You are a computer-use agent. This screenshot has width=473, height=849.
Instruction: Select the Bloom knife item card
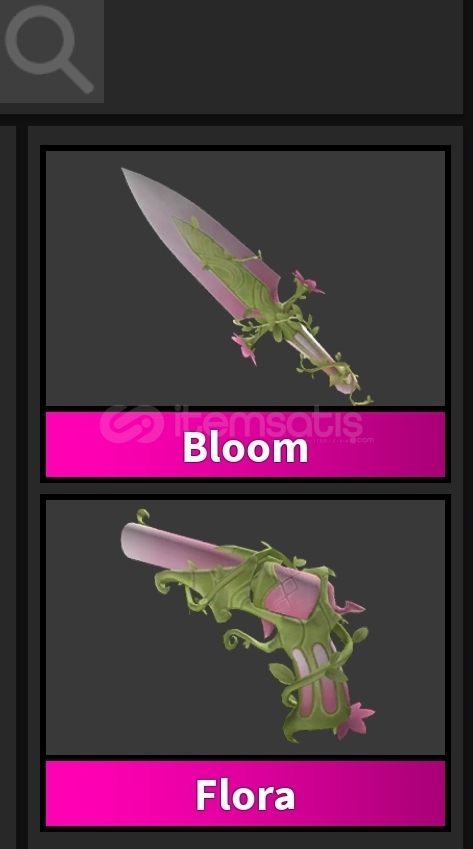[x=245, y=314]
